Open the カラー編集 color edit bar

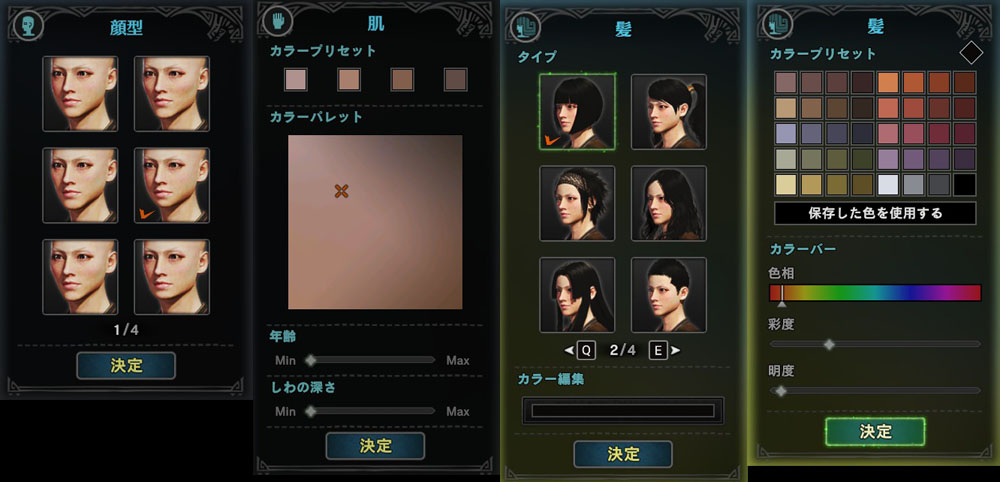click(622, 411)
